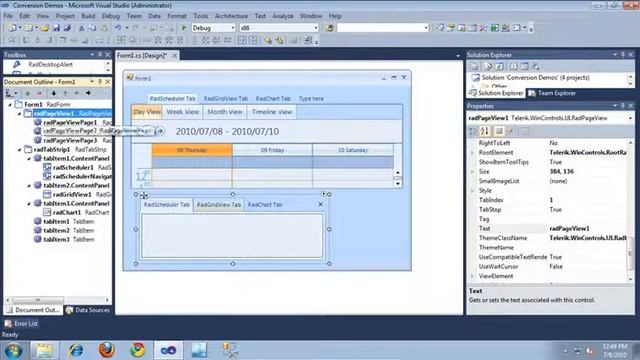Click the Visual Studio taskbar icon

point(168,350)
